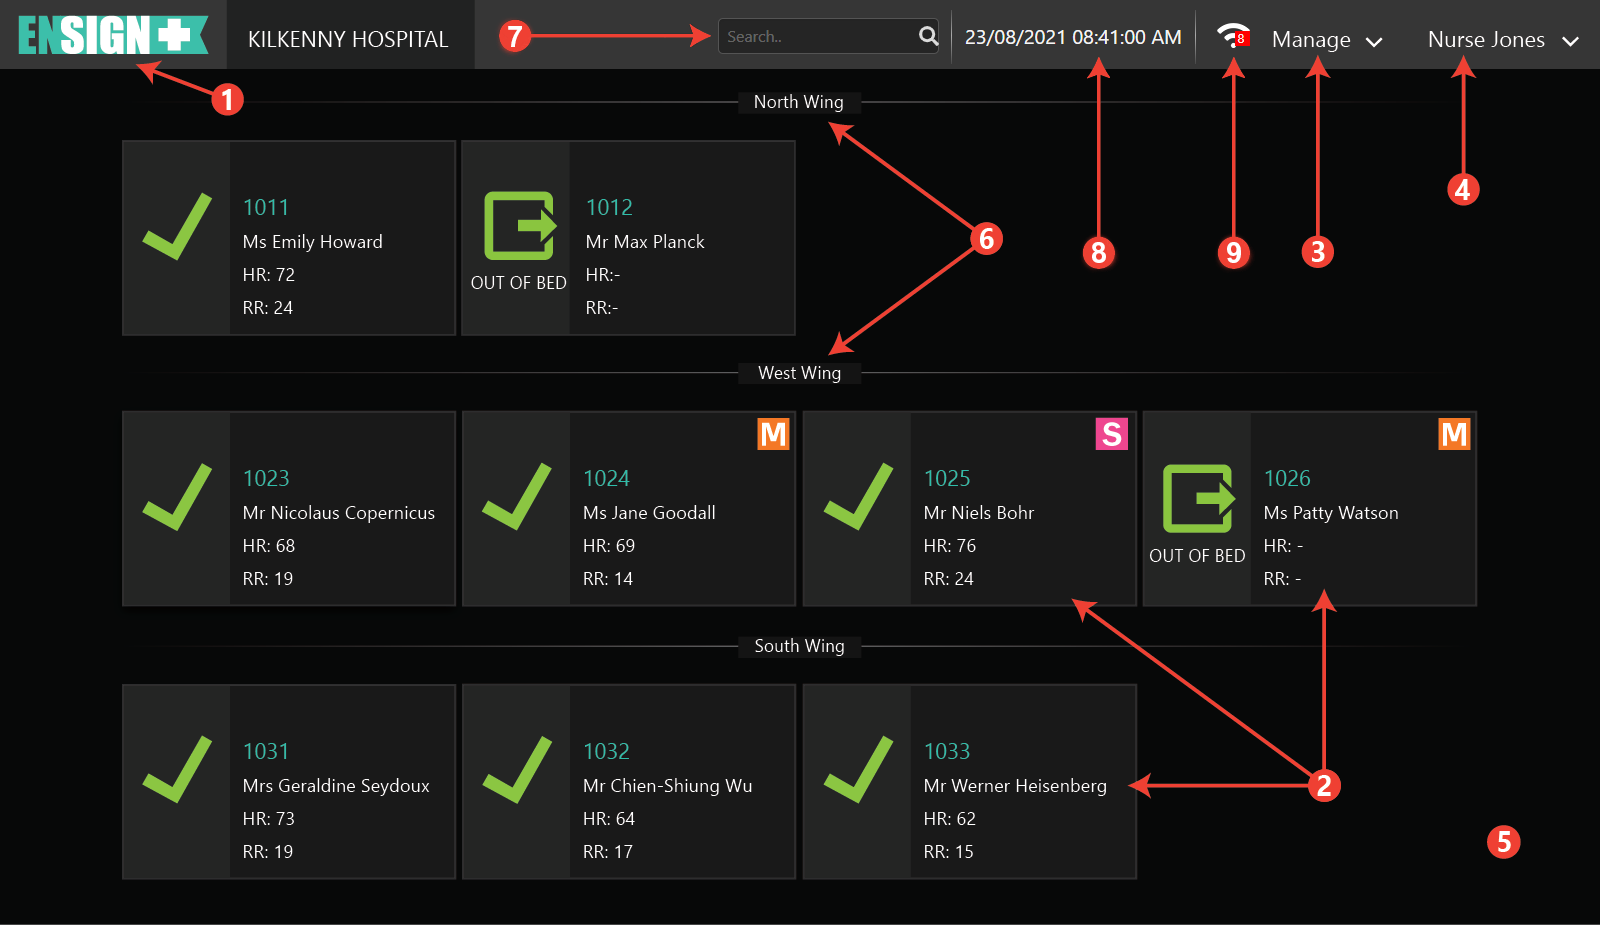
Task: Click the search magnifier icon
Action: pyautogui.click(x=928, y=36)
